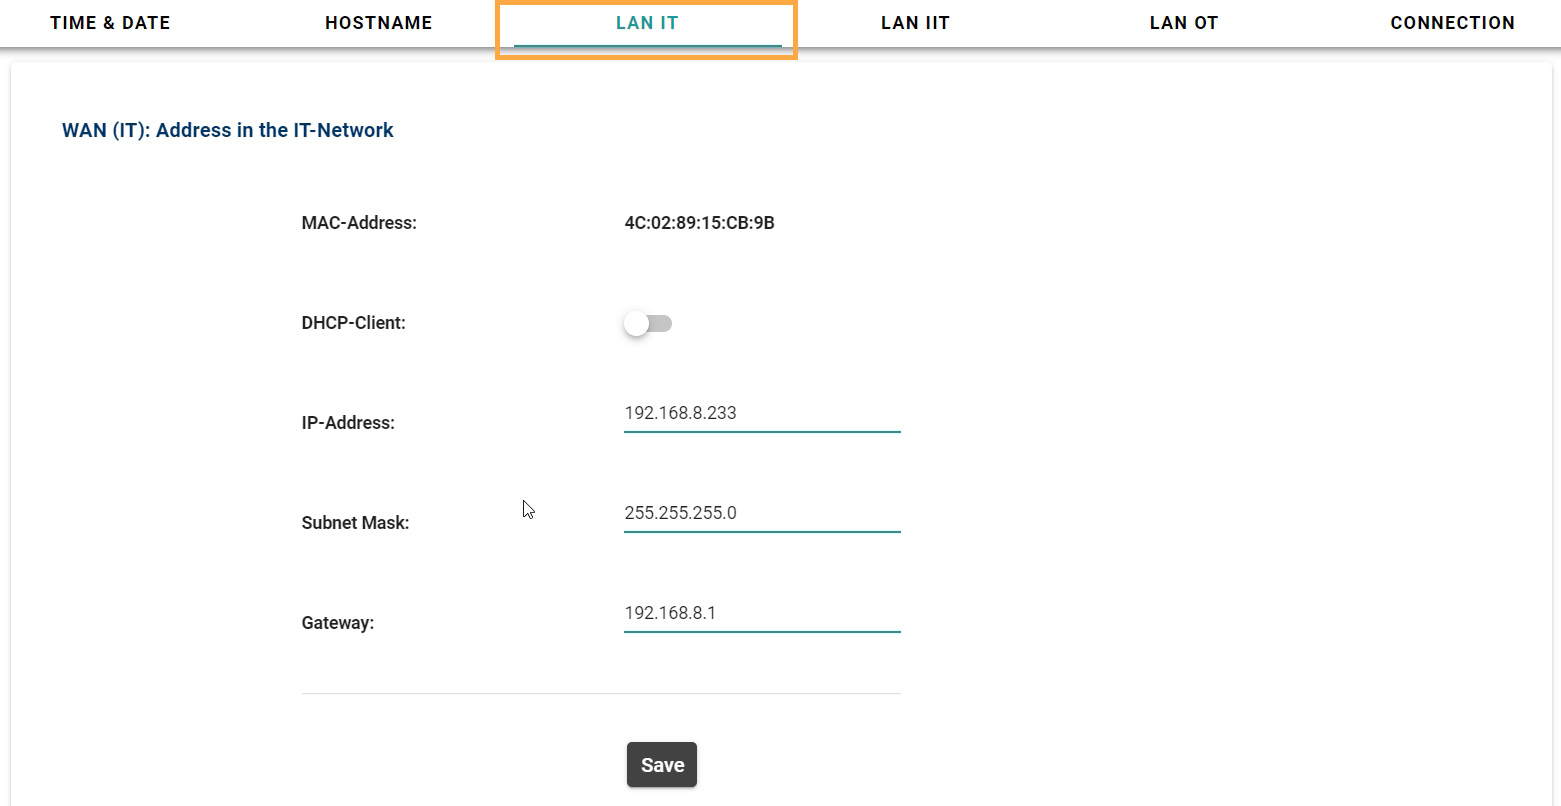This screenshot has height=806, width=1561.
Task: Click the DHCP-Client label text
Action: [353, 323]
